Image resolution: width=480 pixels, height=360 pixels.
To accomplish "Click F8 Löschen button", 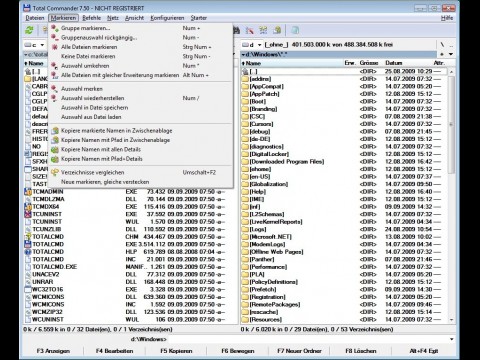I will pyautogui.click(x=361, y=351).
